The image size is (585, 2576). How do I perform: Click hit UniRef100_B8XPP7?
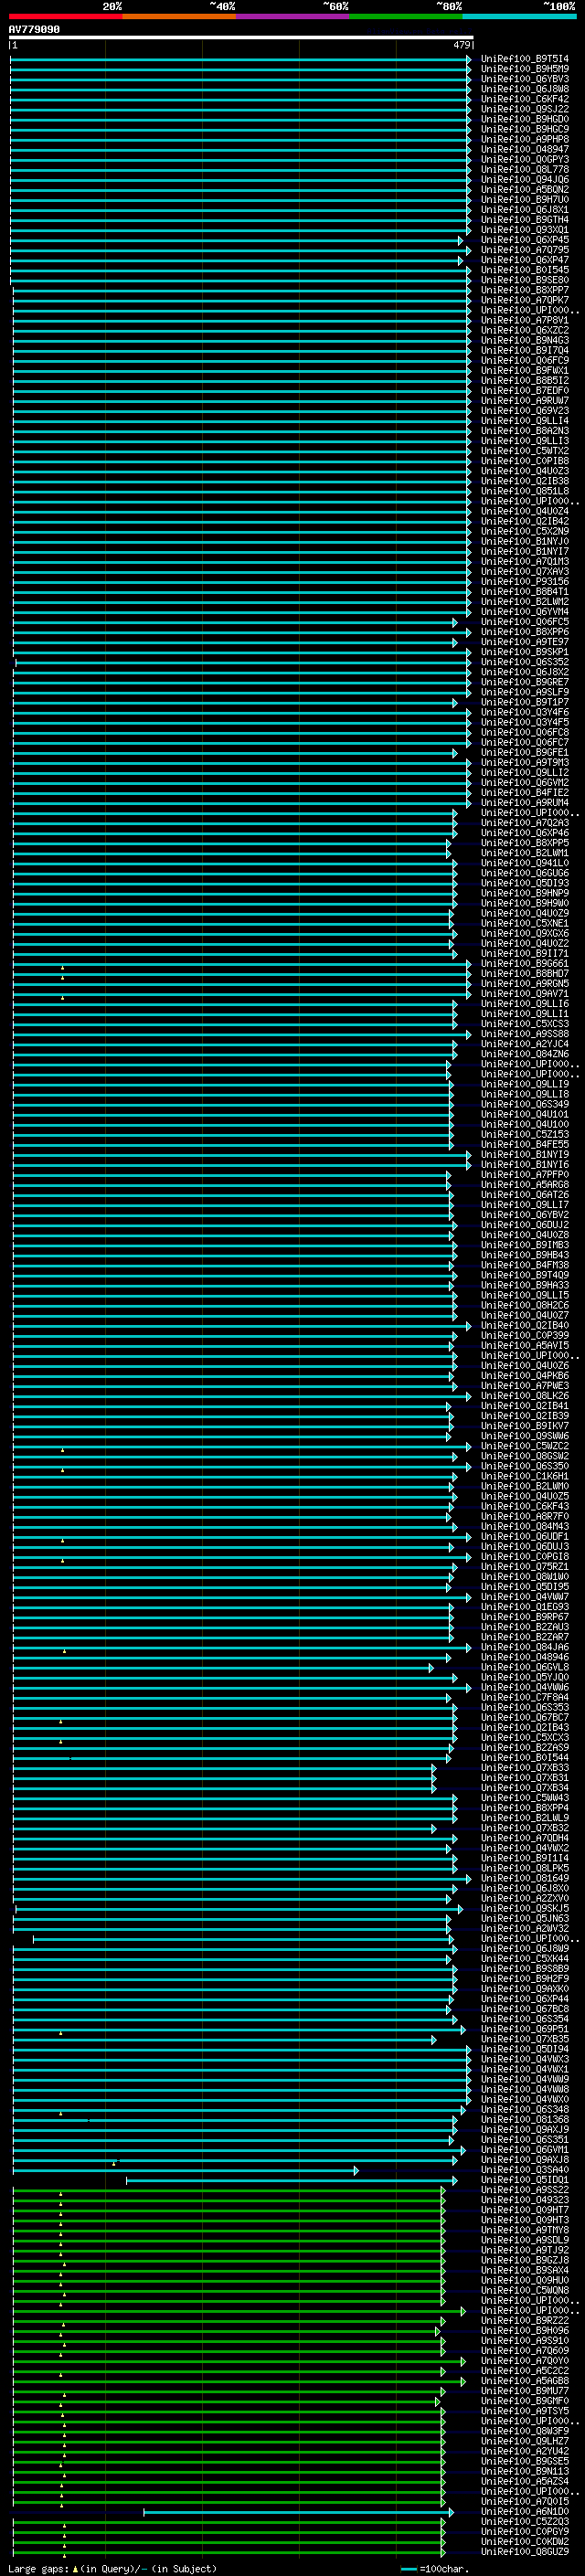[x=524, y=290]
